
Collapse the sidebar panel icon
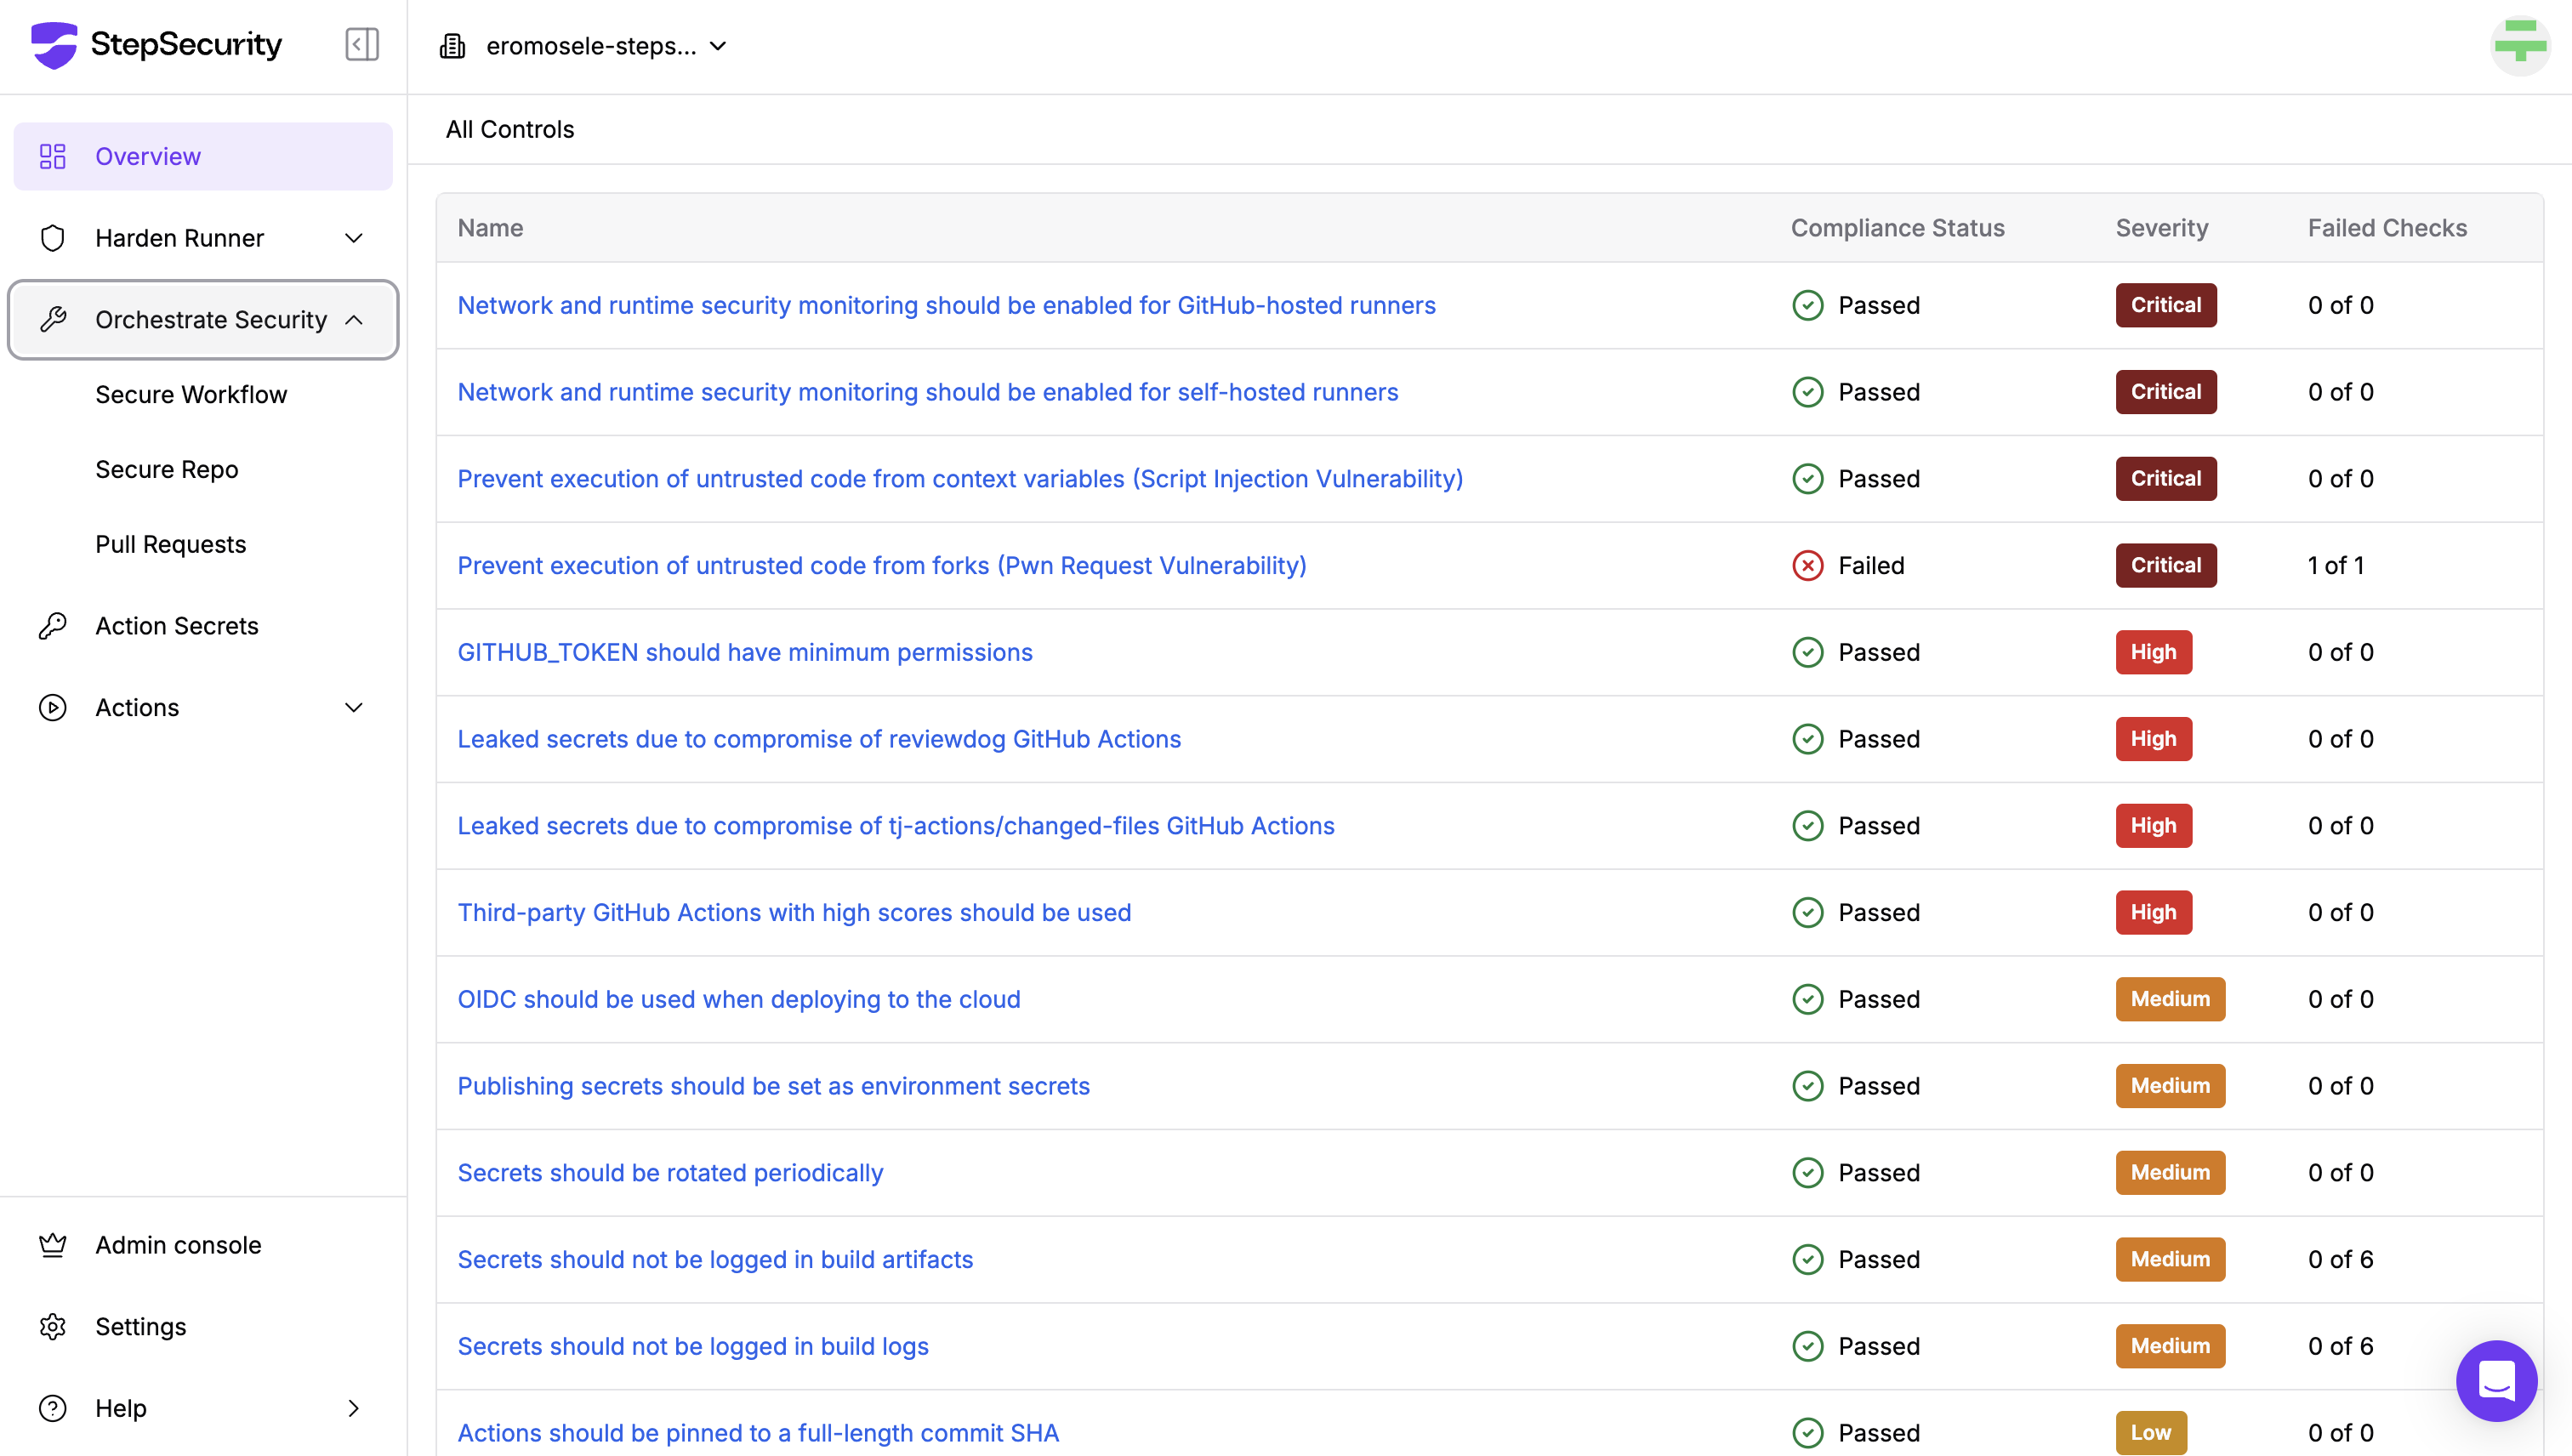pyautogui.click(x=362, y=45)
